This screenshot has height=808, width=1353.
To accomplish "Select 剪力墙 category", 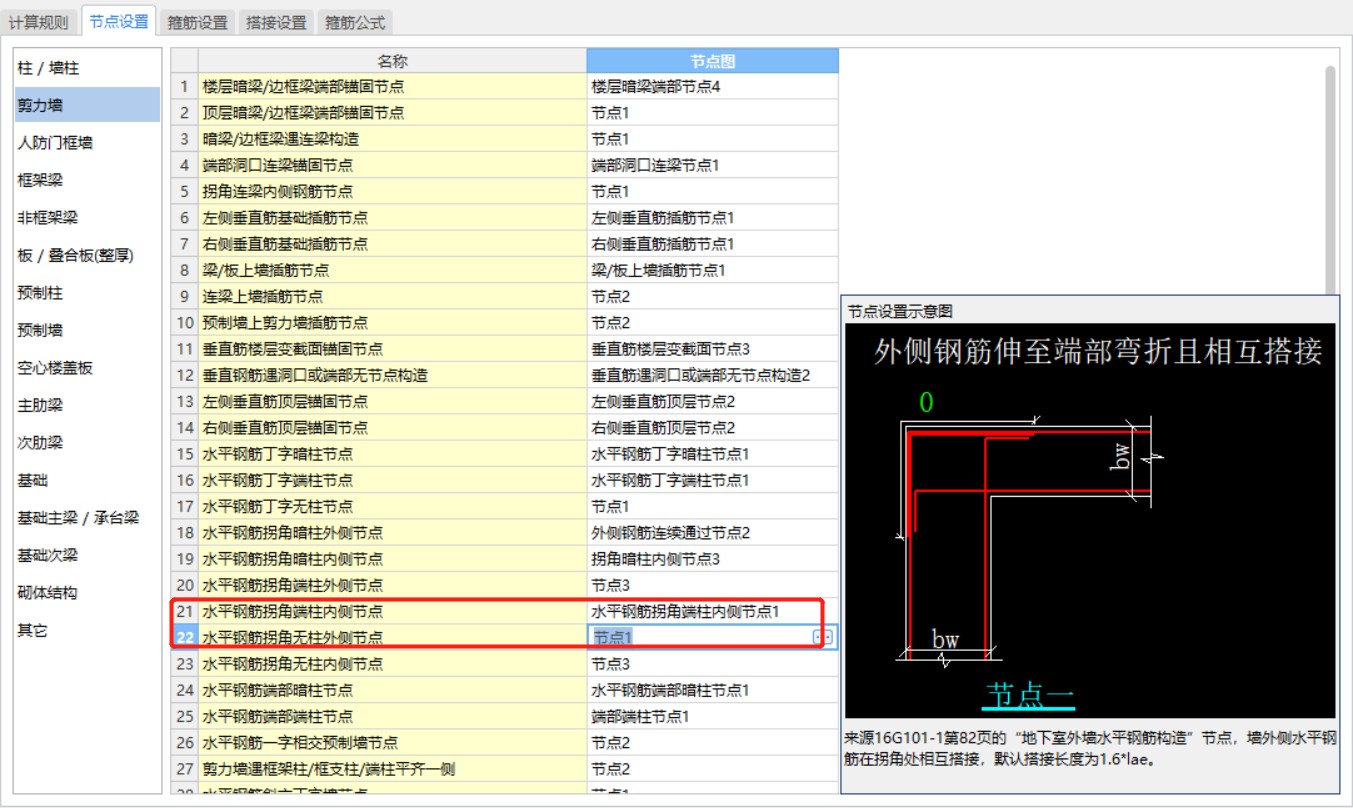I will [x=87, y=105].
